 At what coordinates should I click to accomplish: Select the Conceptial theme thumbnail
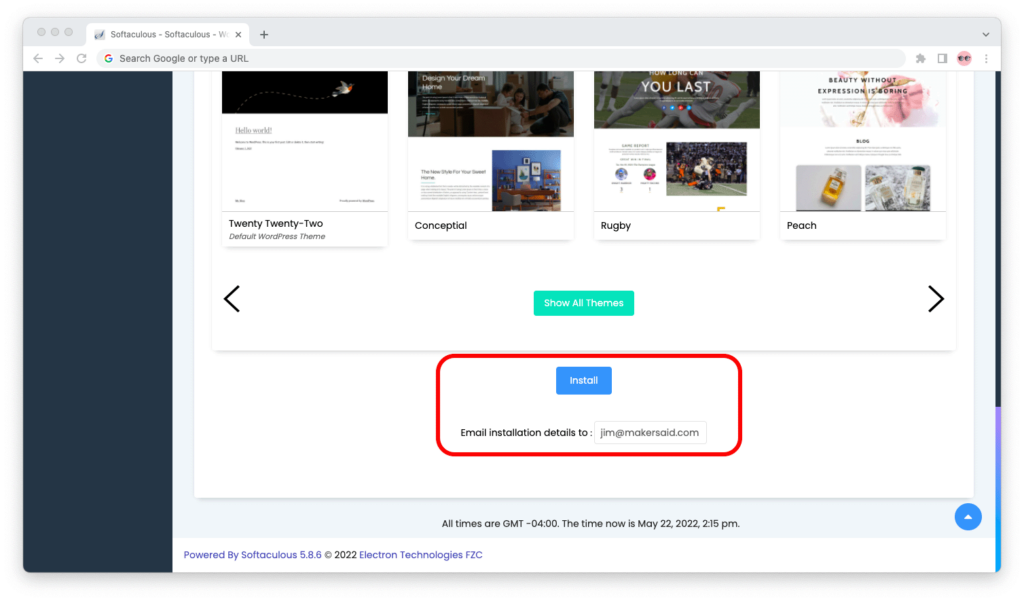coord(490,141)
